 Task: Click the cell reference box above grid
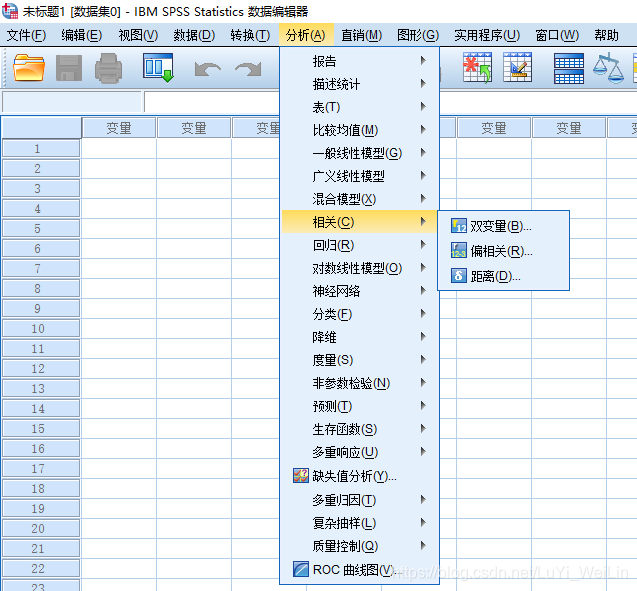click(72, 102)
